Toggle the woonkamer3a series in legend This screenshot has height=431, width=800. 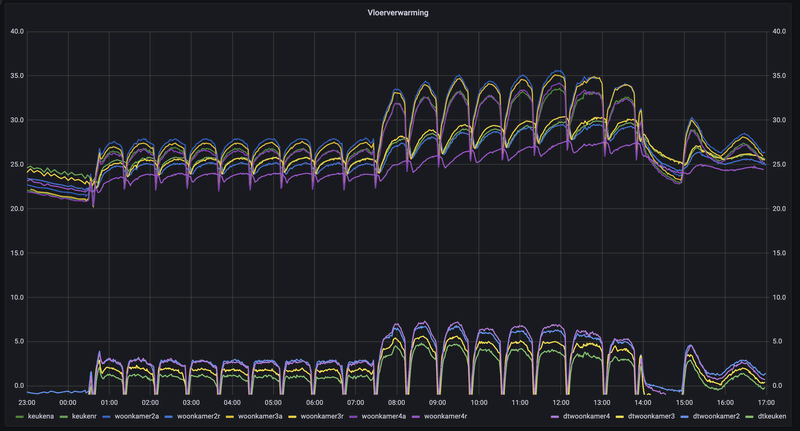click(260, 416)
